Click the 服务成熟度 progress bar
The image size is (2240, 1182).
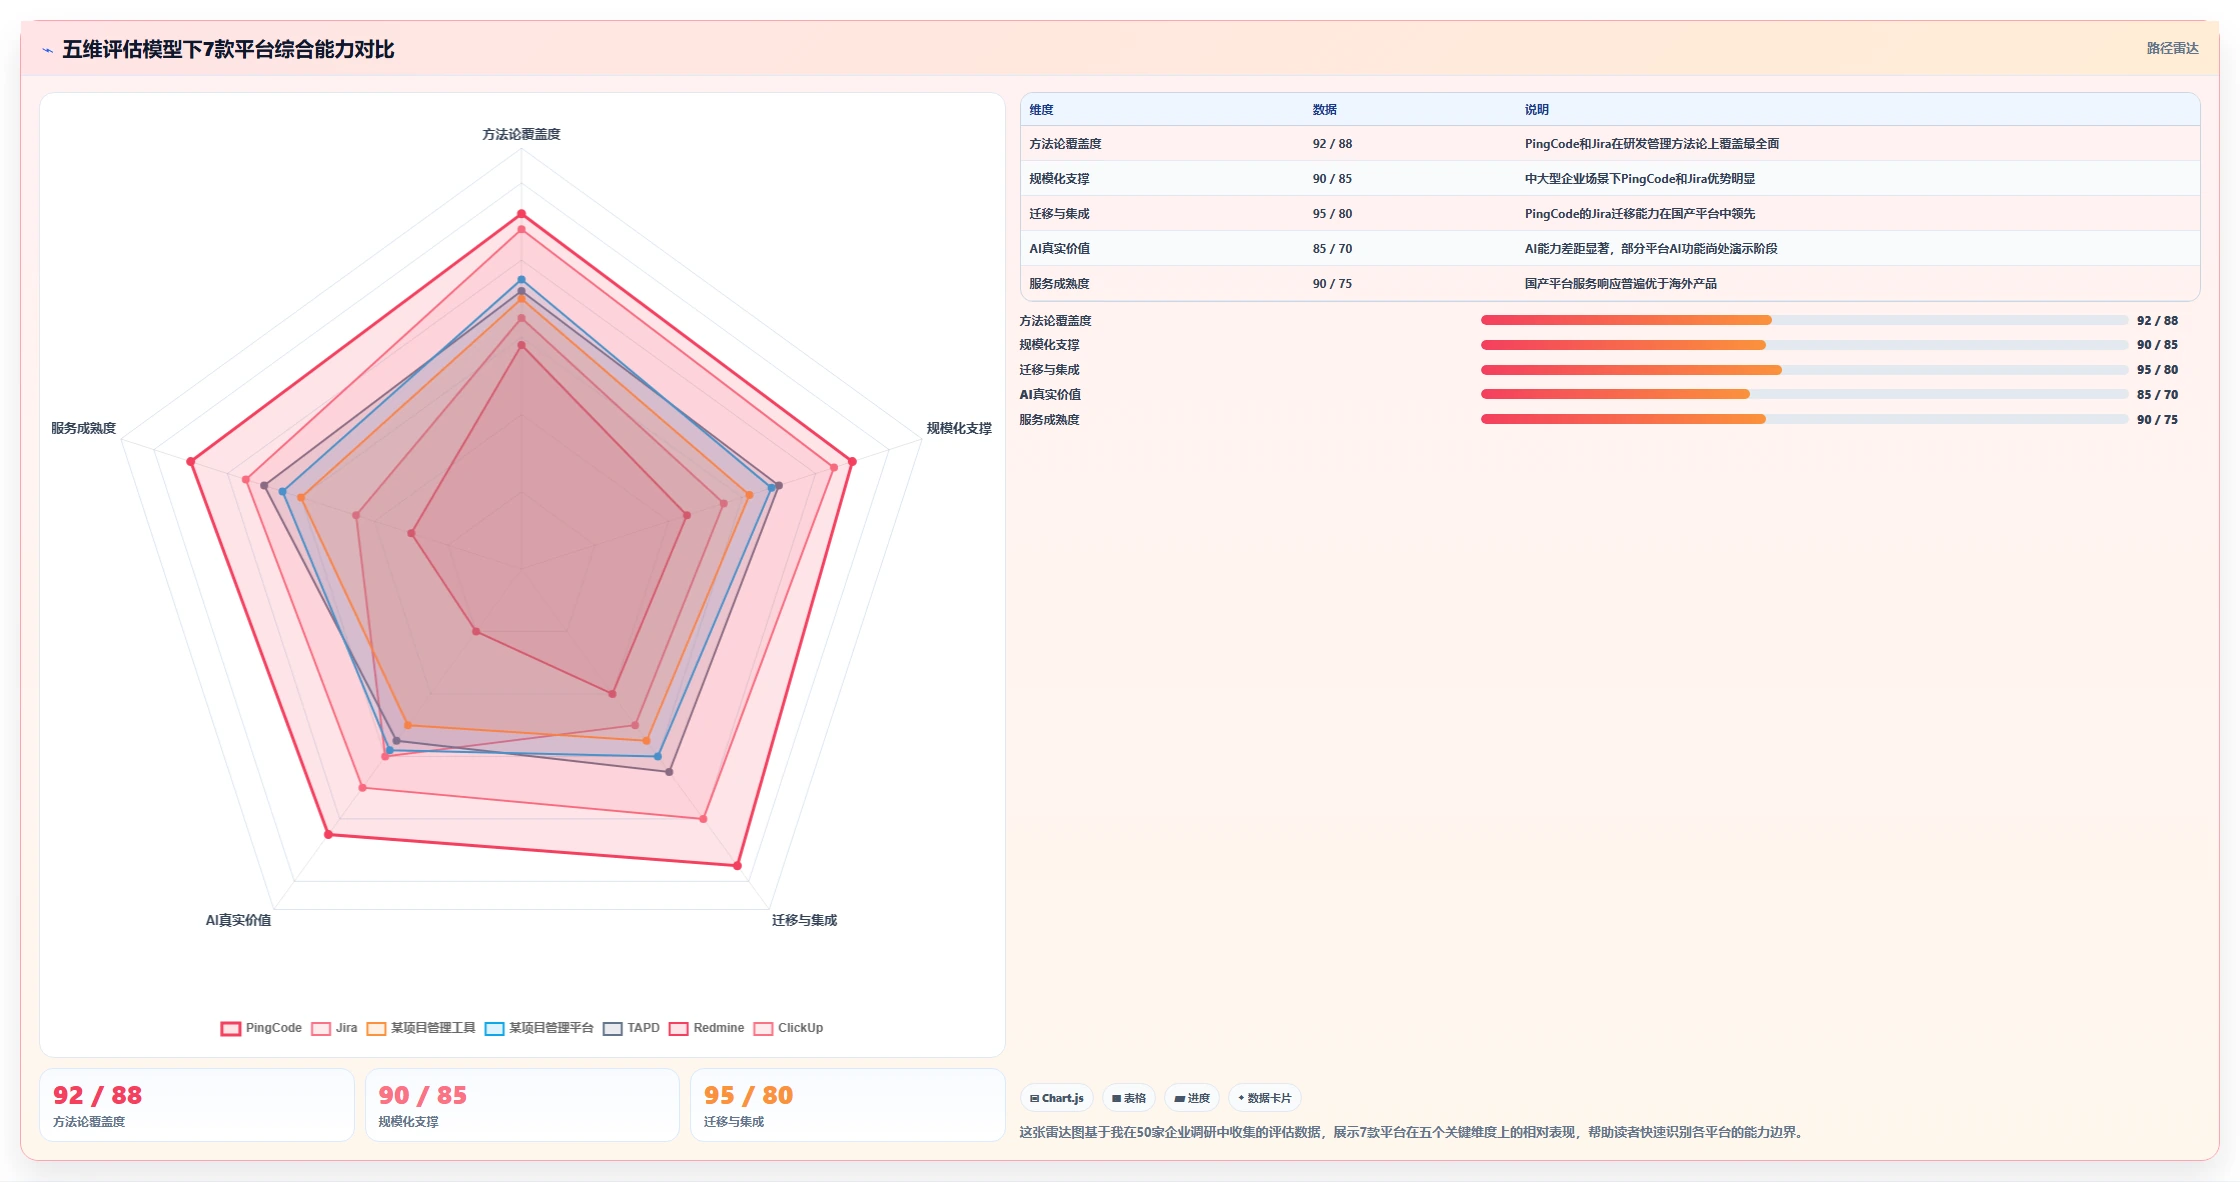coord(1804,419)
